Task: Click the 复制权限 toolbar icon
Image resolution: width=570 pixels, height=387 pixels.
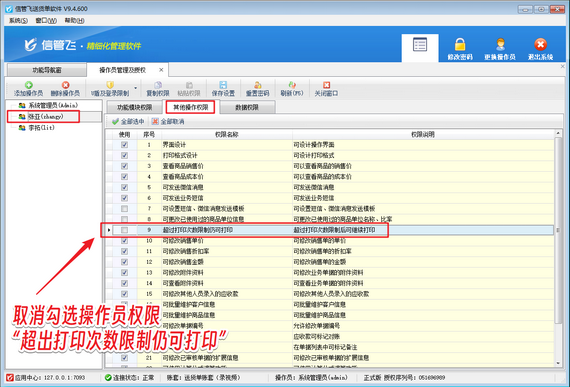Action: (x=158, y=85)
